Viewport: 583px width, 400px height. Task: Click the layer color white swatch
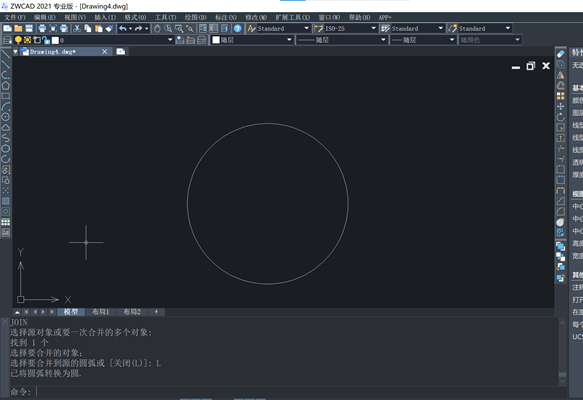pyautogui.click(x=55, y=40)
